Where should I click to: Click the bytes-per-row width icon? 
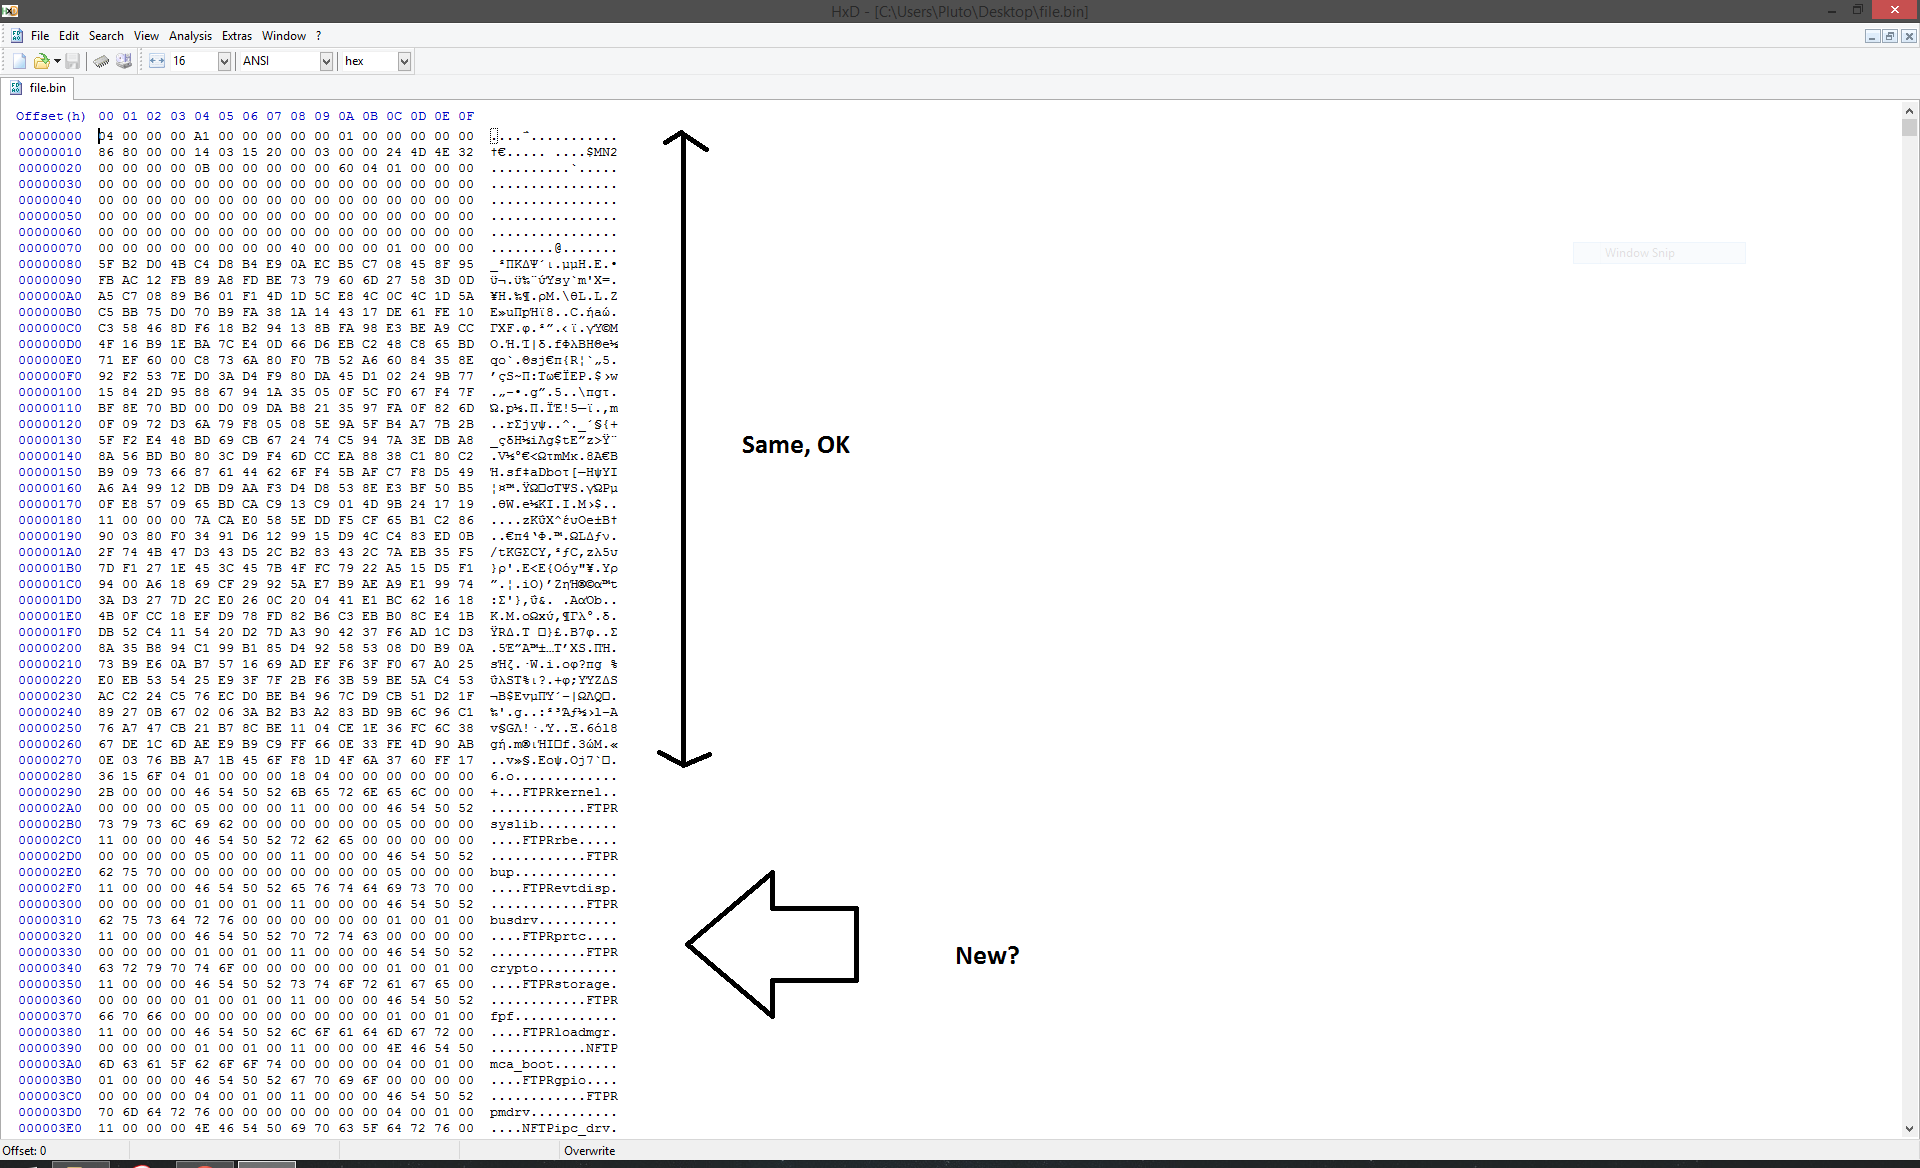[157, 61]
